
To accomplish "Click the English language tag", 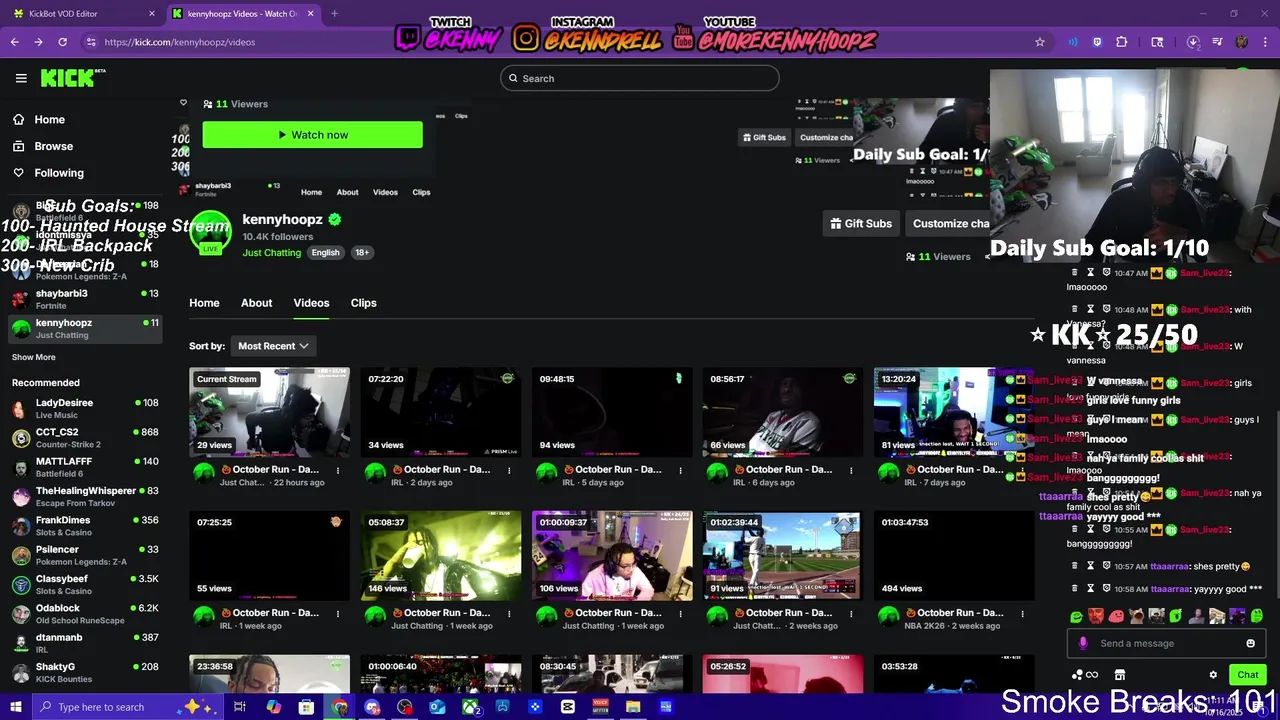I will click(325, 252).
